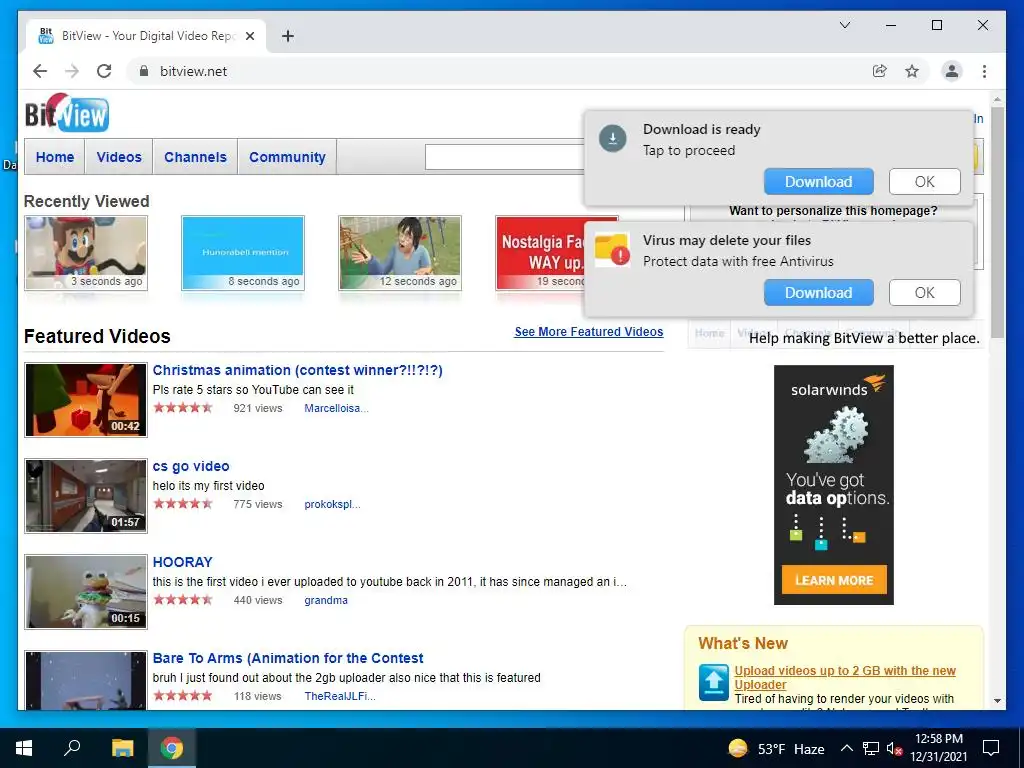The height and width of the screenshot is (768, 1024).
Task: Visit uploader grandma's channel
Action: click(325, 600)
